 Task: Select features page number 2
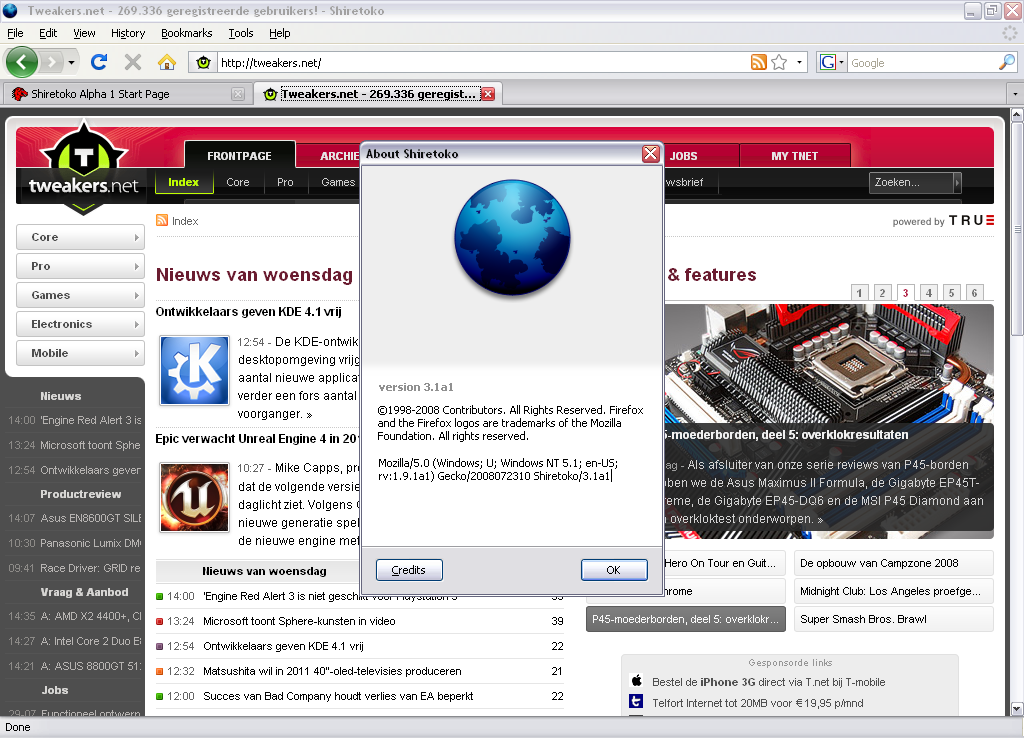pyautogui.click(x=882, y=293)
